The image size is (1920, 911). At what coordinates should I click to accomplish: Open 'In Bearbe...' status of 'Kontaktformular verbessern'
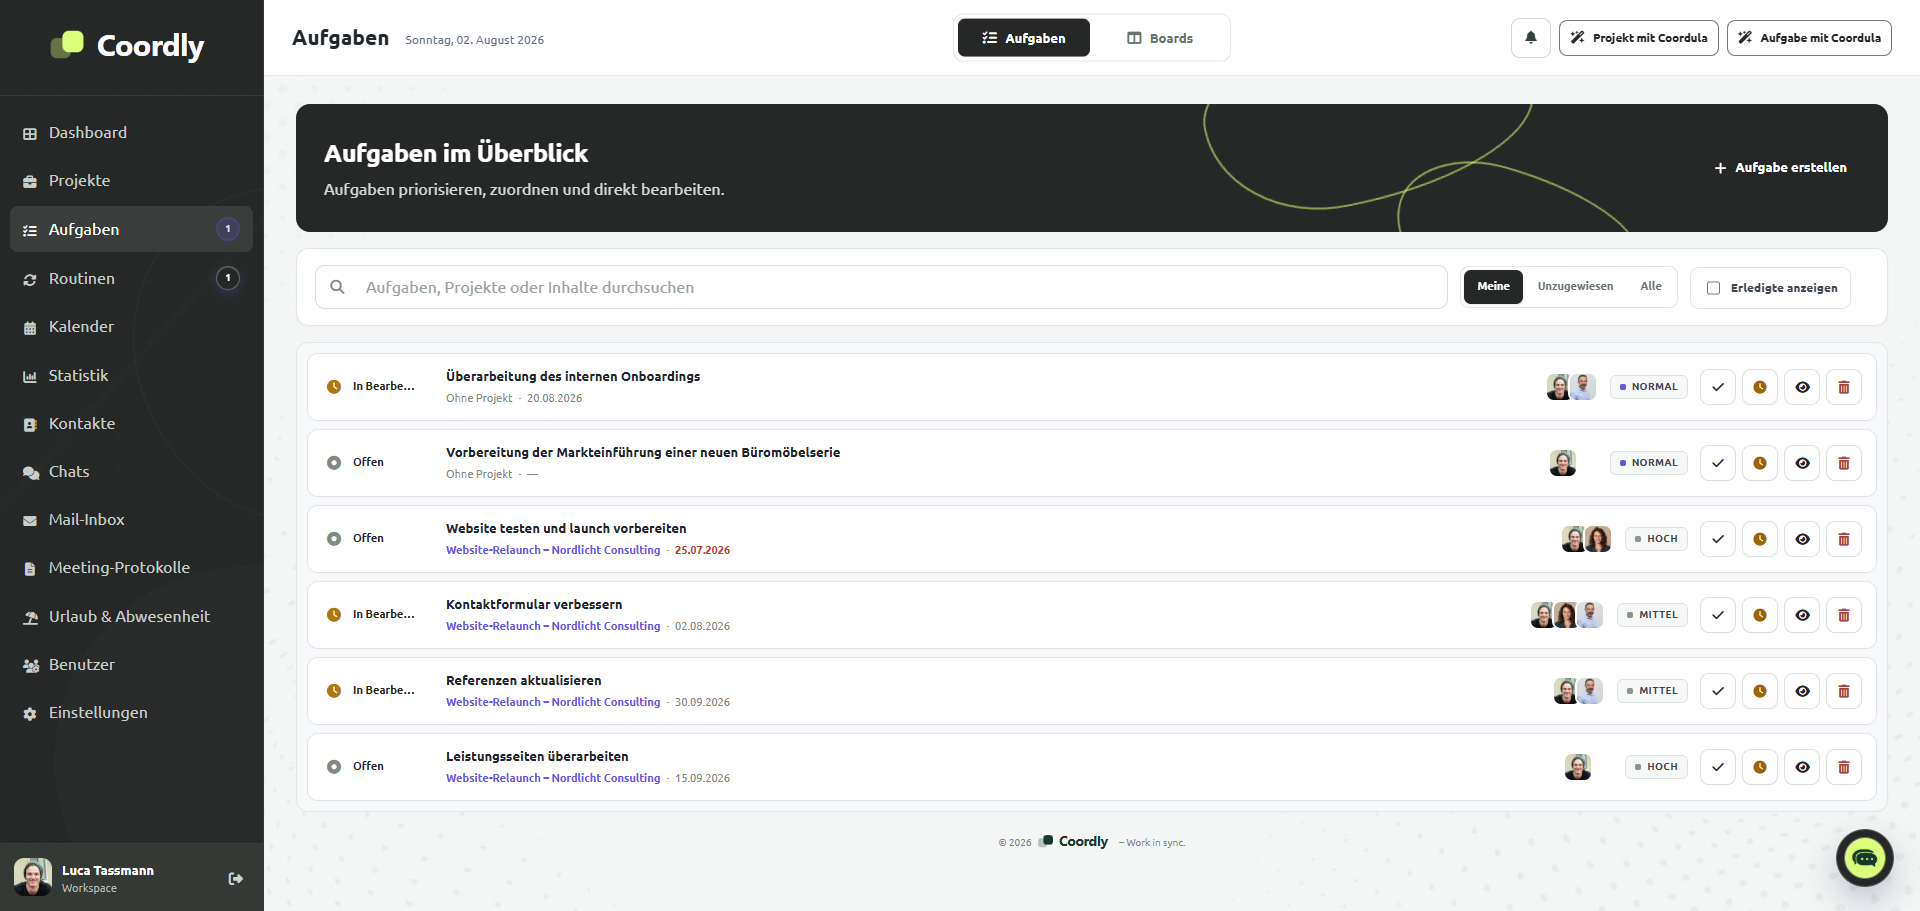coord(371,615)
